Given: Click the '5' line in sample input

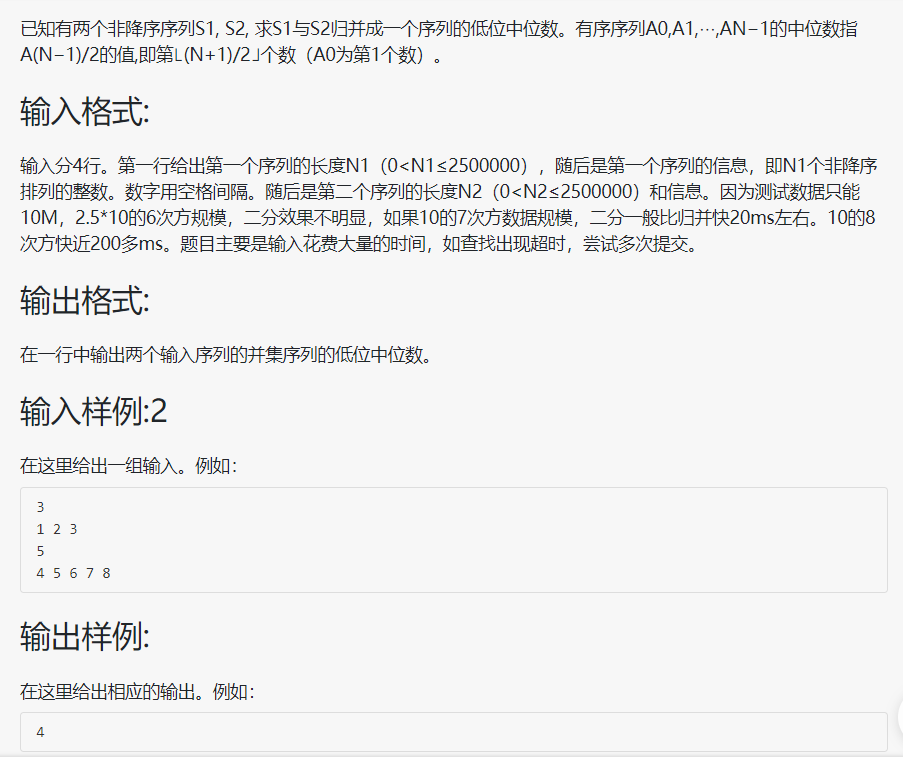Looking at the screenshot, I should pyautogui.click(x=40, y=552).
